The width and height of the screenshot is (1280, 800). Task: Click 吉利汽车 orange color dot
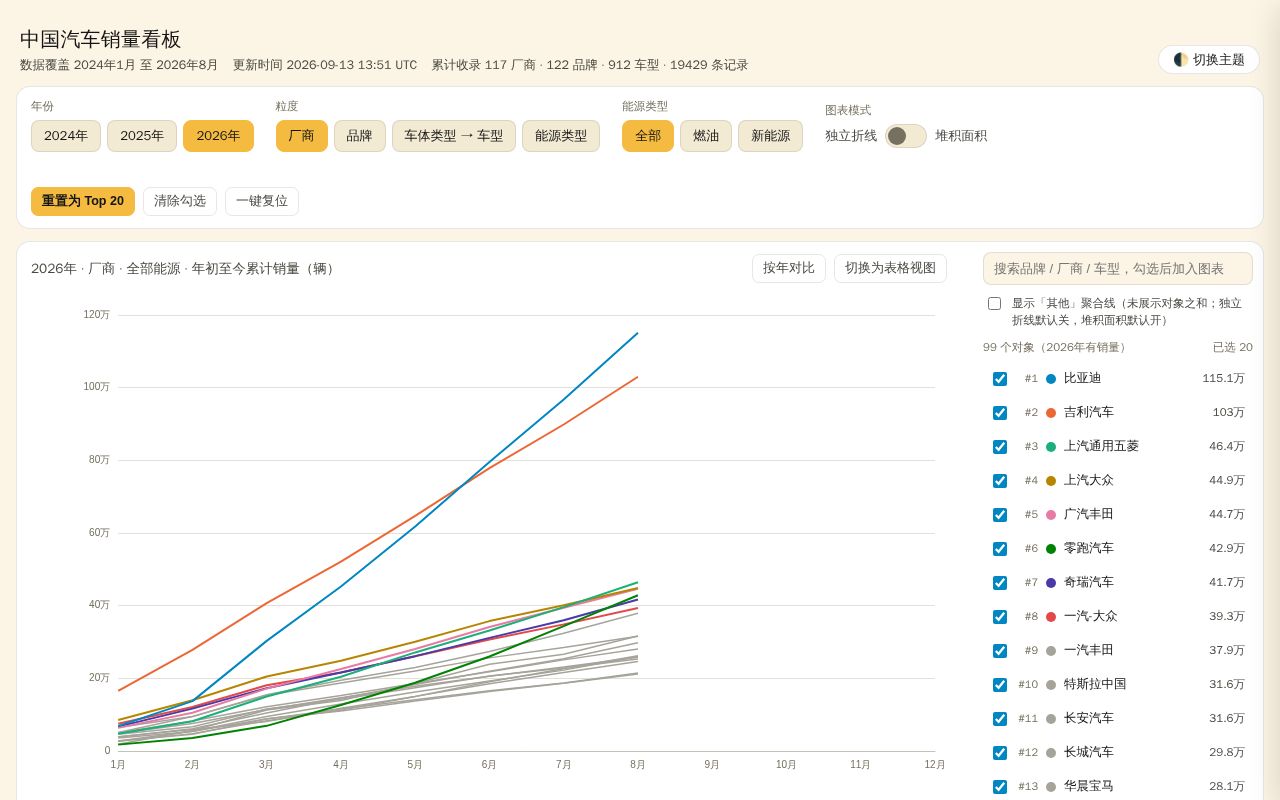pos(1051,413)
